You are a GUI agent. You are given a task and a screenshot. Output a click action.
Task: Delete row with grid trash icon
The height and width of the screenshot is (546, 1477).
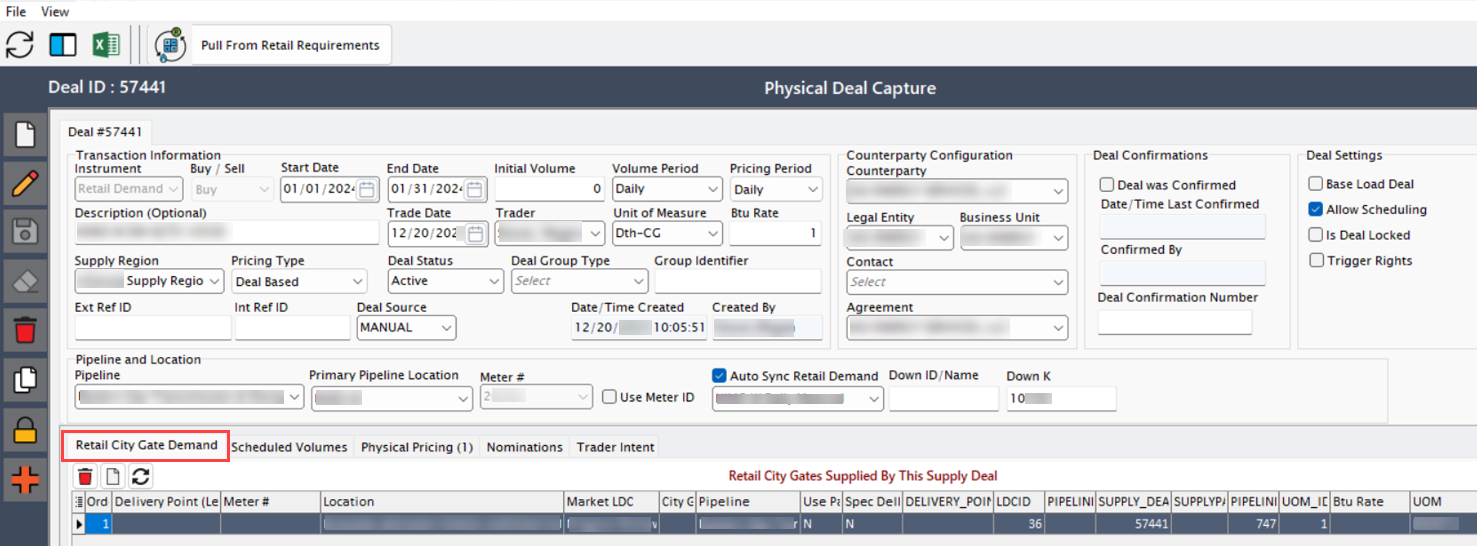85,477
